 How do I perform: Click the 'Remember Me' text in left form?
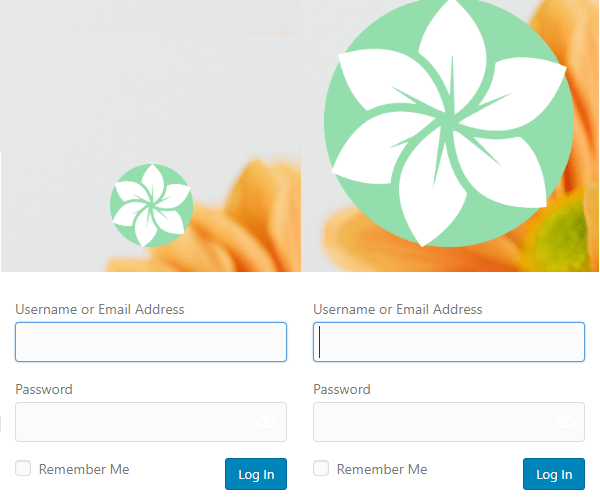click(x=84, y=469)
